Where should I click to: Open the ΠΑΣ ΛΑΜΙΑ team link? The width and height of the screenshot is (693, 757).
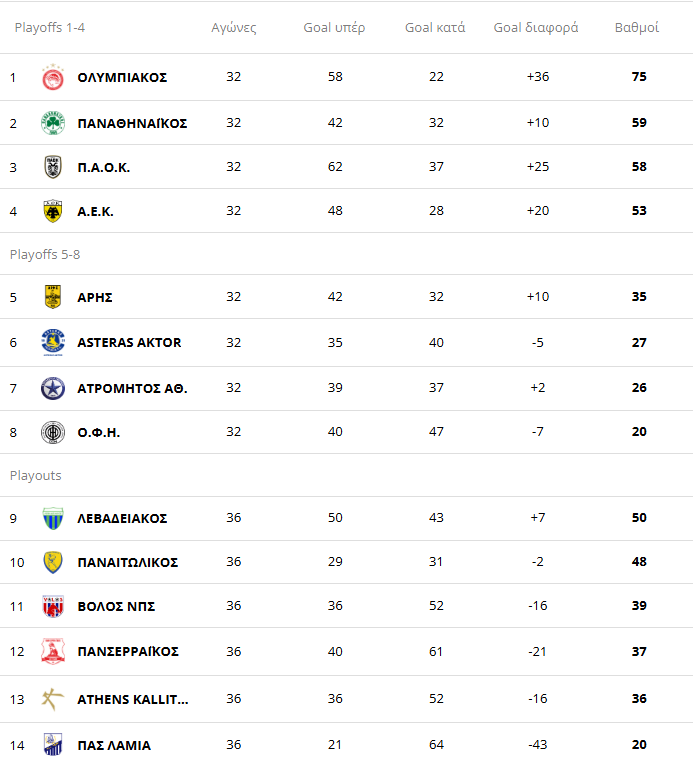pos(114,745)
